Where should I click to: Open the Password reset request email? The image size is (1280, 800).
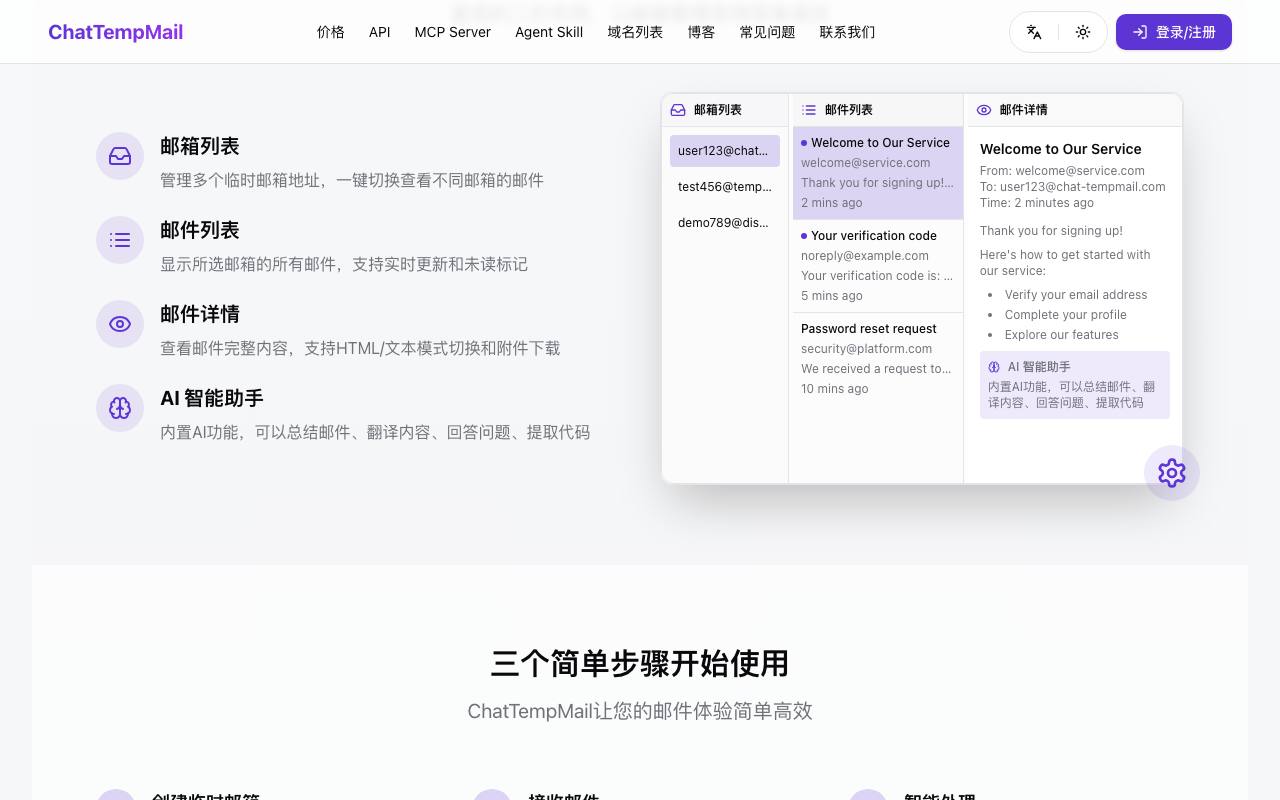coord(878,359)
